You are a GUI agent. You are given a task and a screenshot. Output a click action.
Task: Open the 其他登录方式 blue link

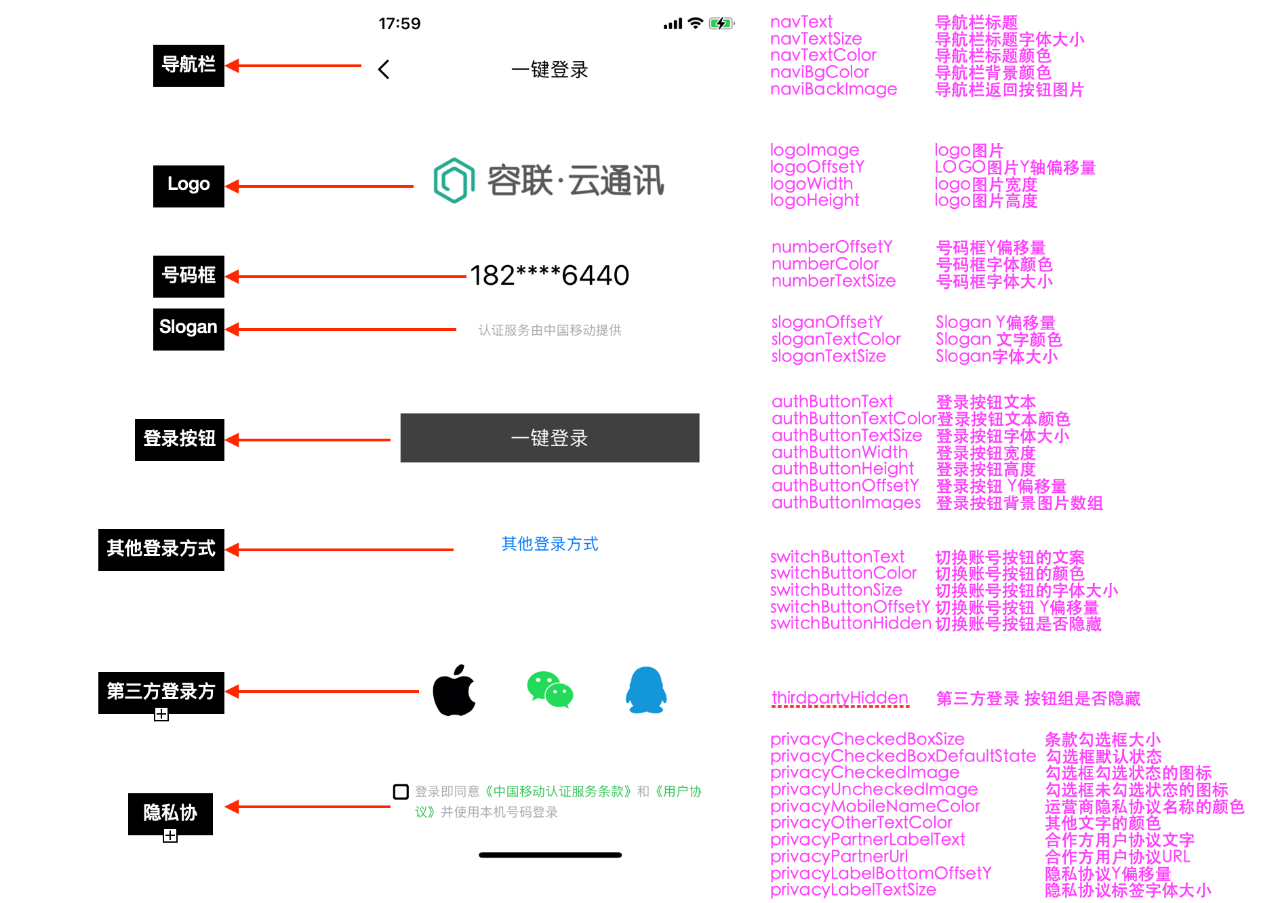point(550,544)
